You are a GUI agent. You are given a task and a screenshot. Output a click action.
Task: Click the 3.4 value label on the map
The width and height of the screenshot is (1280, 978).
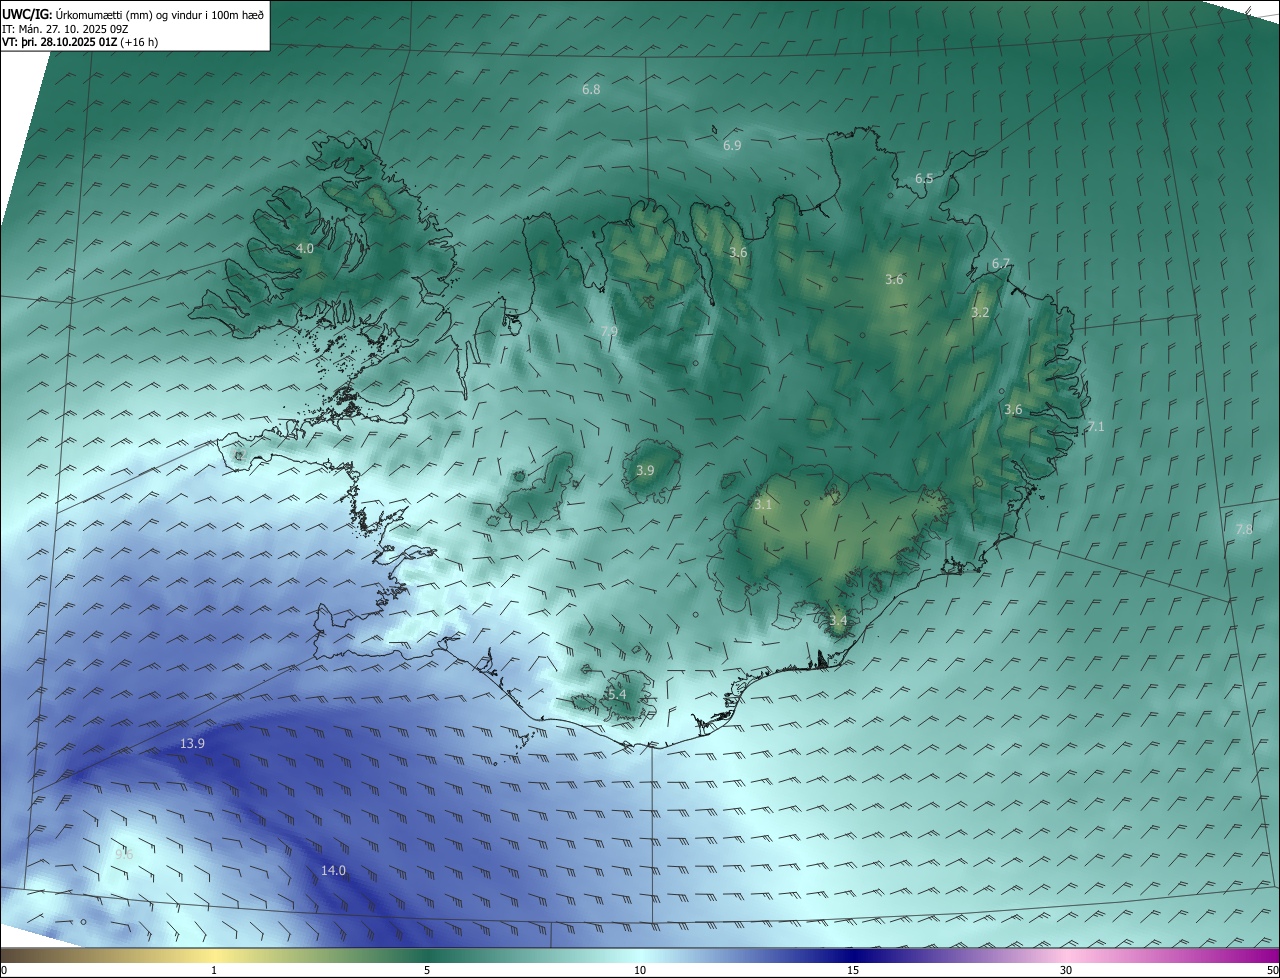click(838, 620)
